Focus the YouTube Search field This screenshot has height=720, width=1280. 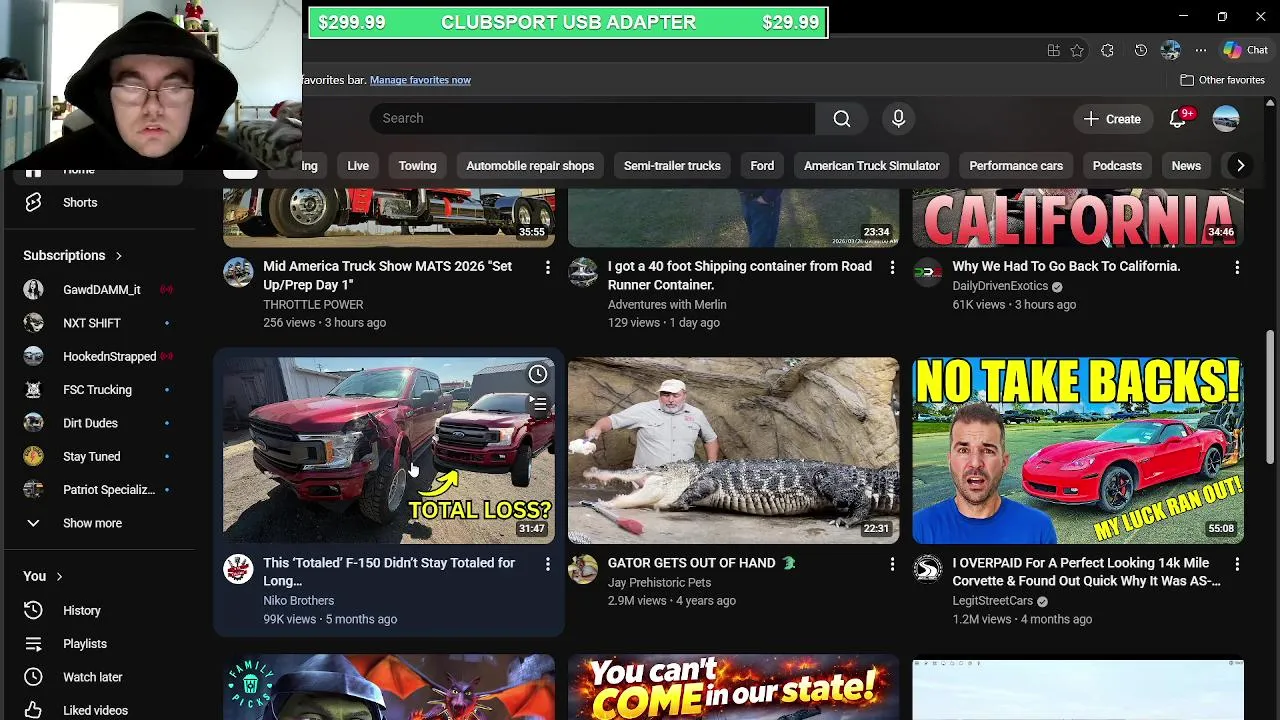(x=592, y=118)
